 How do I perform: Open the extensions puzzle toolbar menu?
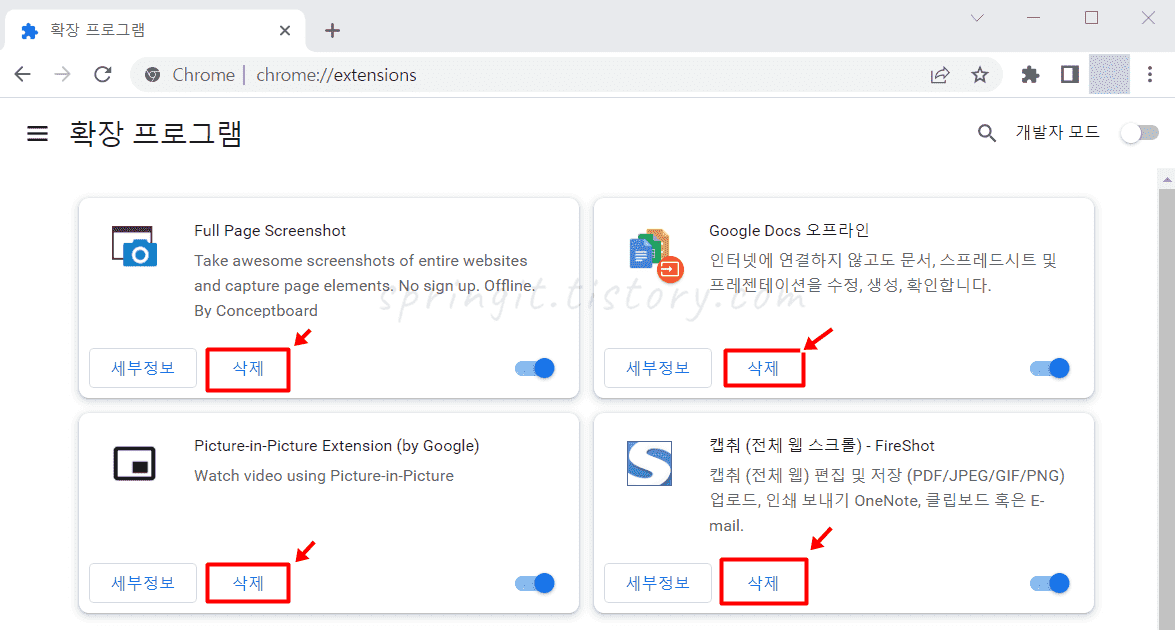pos(1030,75)
